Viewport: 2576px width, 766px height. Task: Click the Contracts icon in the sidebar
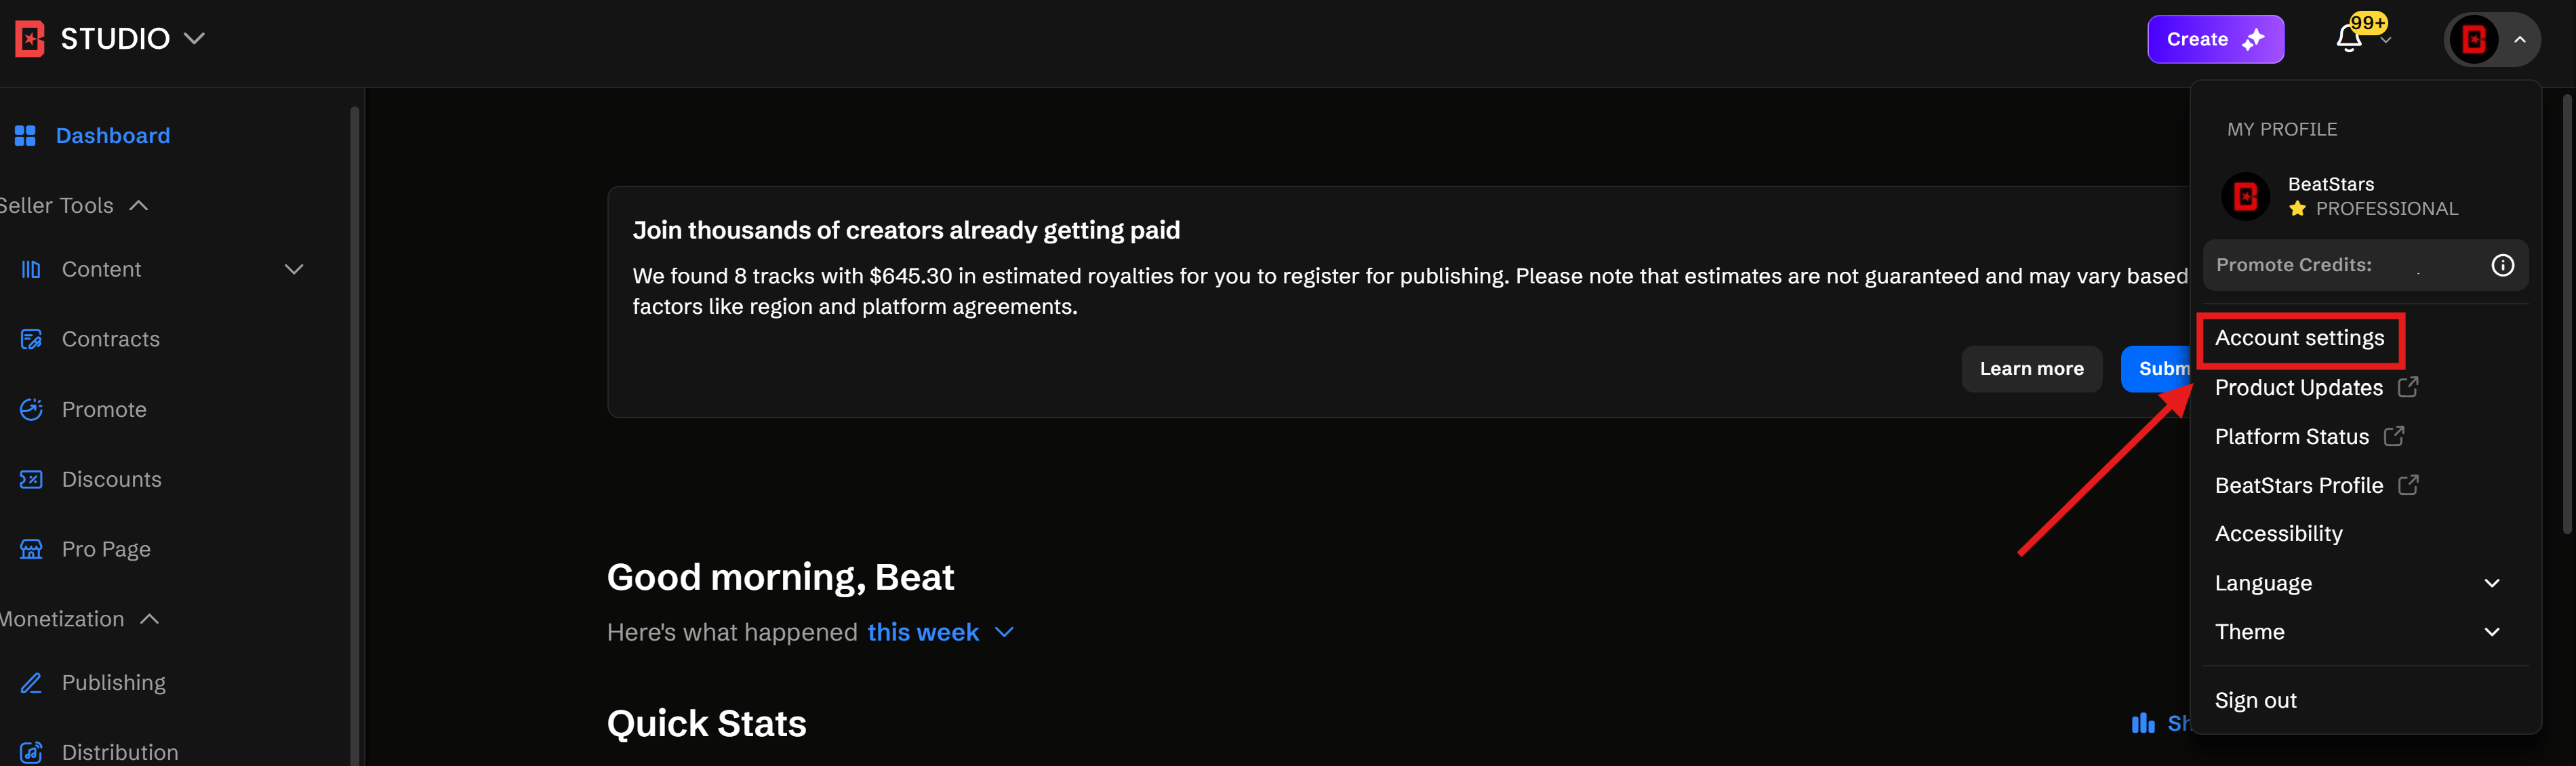coord(31,339)
